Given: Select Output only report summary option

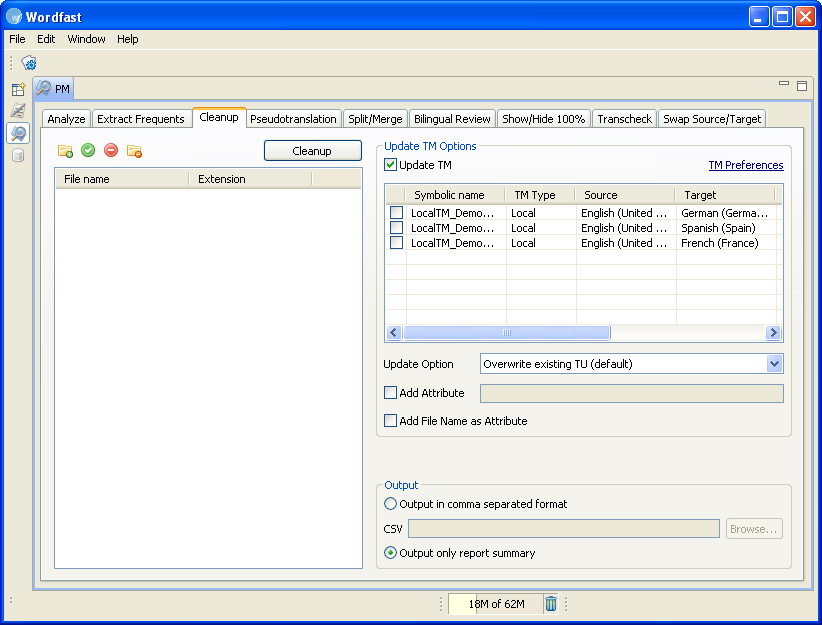Looking at the screenshot, I should [391, 553].
